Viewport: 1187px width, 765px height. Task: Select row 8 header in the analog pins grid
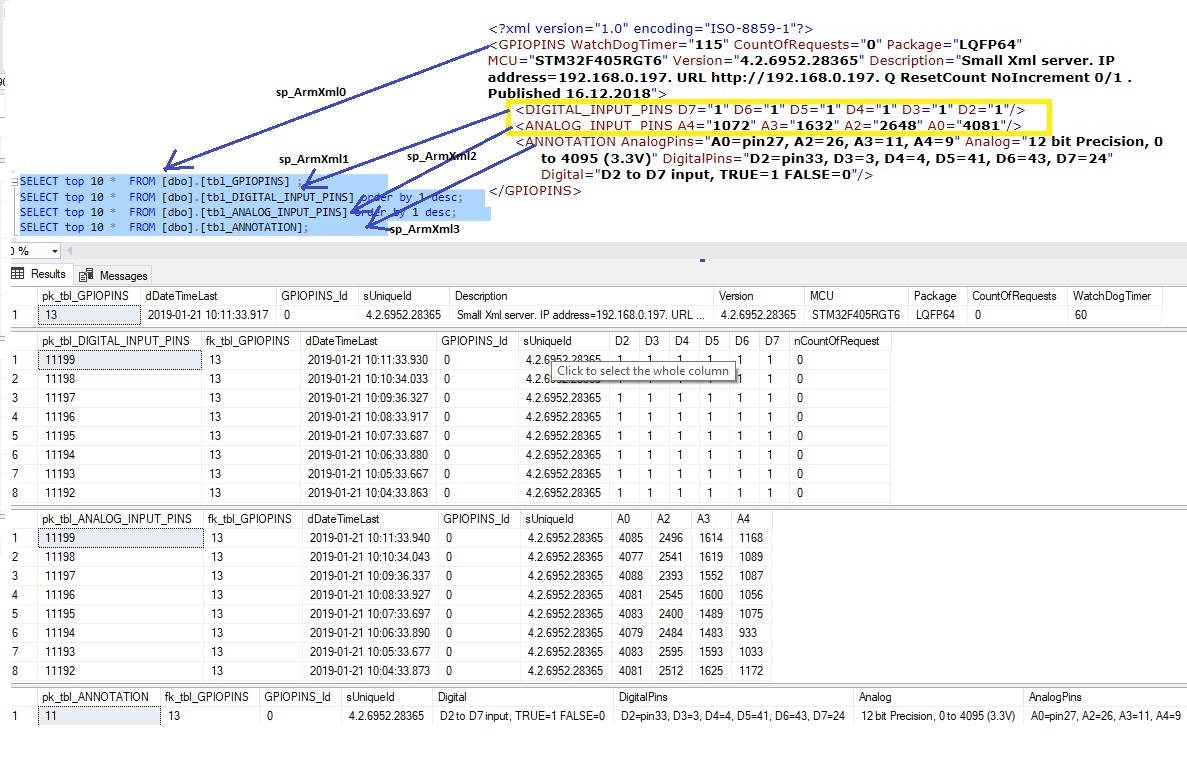[16, 671]
